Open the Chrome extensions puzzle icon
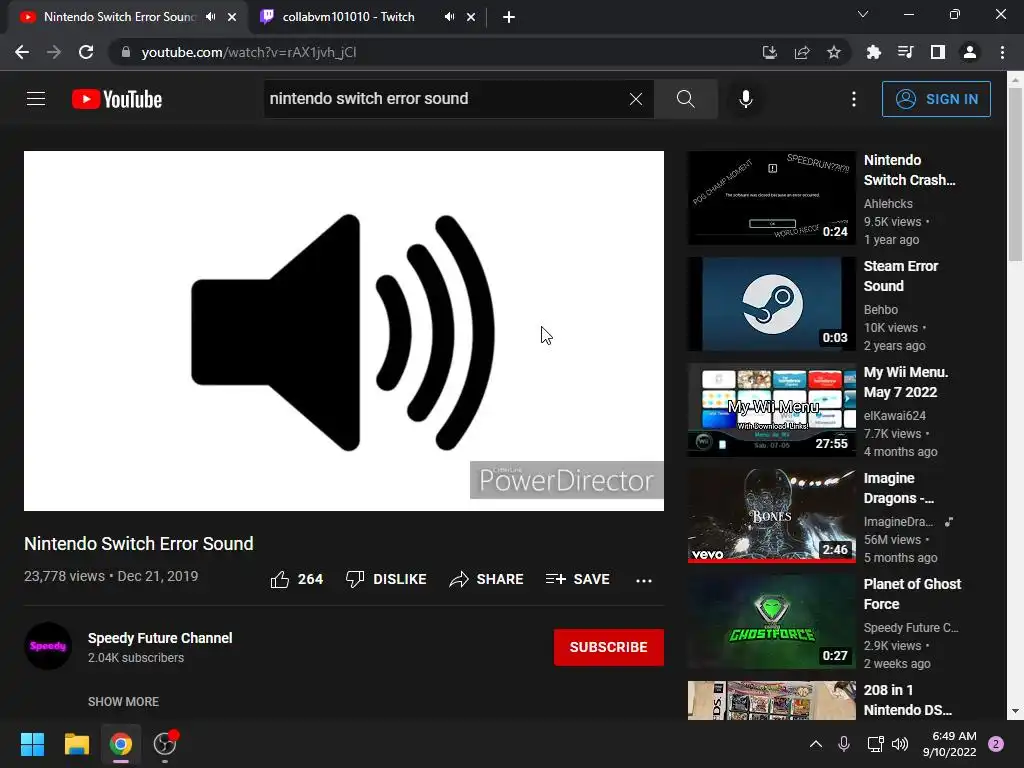The height and width of the screenshot is (768, 1024). (x=873, y=52)
